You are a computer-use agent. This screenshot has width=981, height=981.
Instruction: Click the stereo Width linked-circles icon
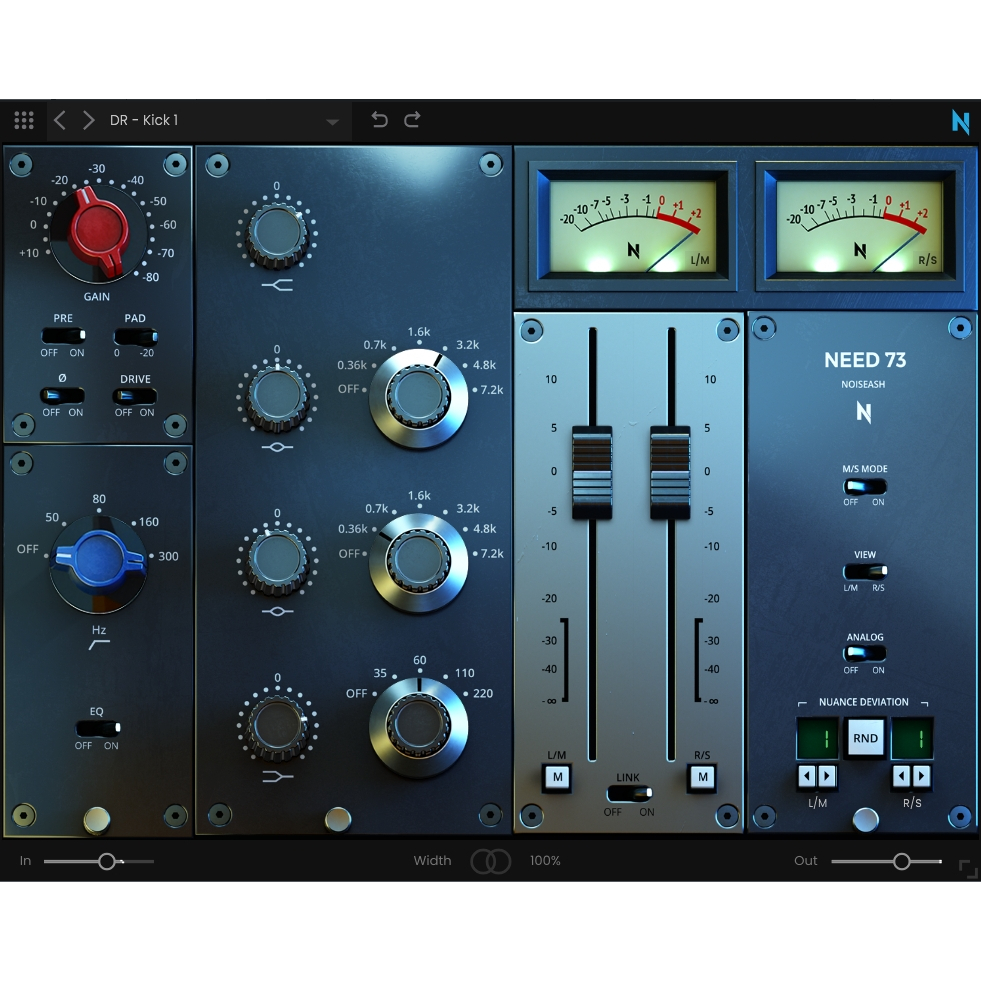click(x=490, y=861)
